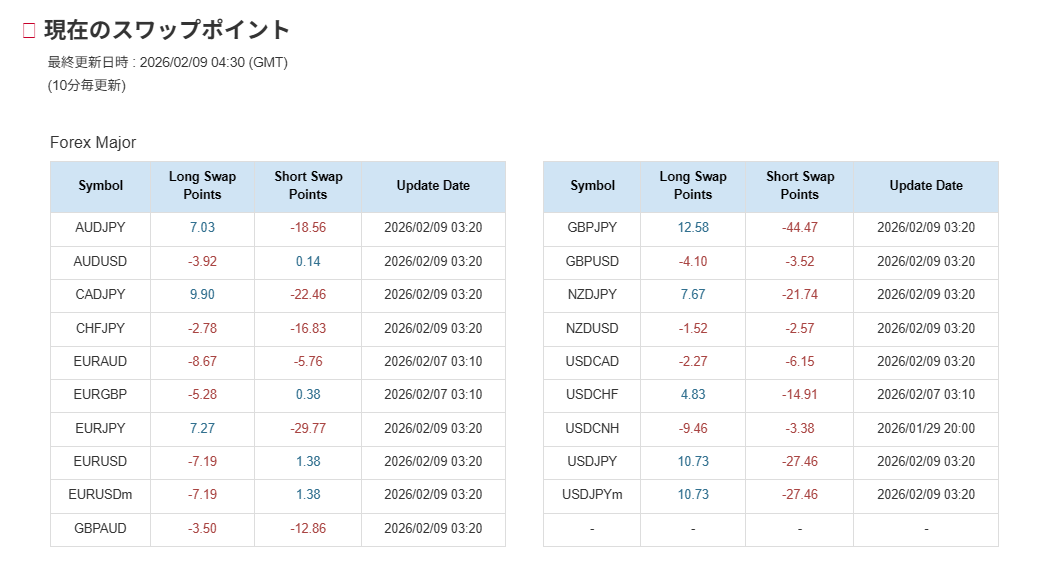The height and width of the screenshot is (565, 1039).
Task: Click the icon beside the 現在のスワップポイント heading
Action: point(29,31)
